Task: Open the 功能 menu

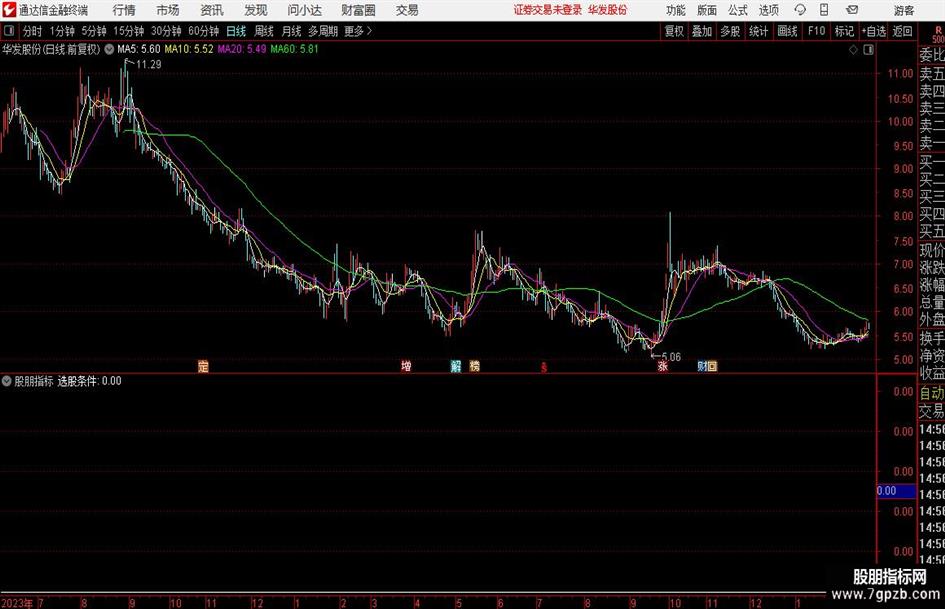Action: click(676, 10)
